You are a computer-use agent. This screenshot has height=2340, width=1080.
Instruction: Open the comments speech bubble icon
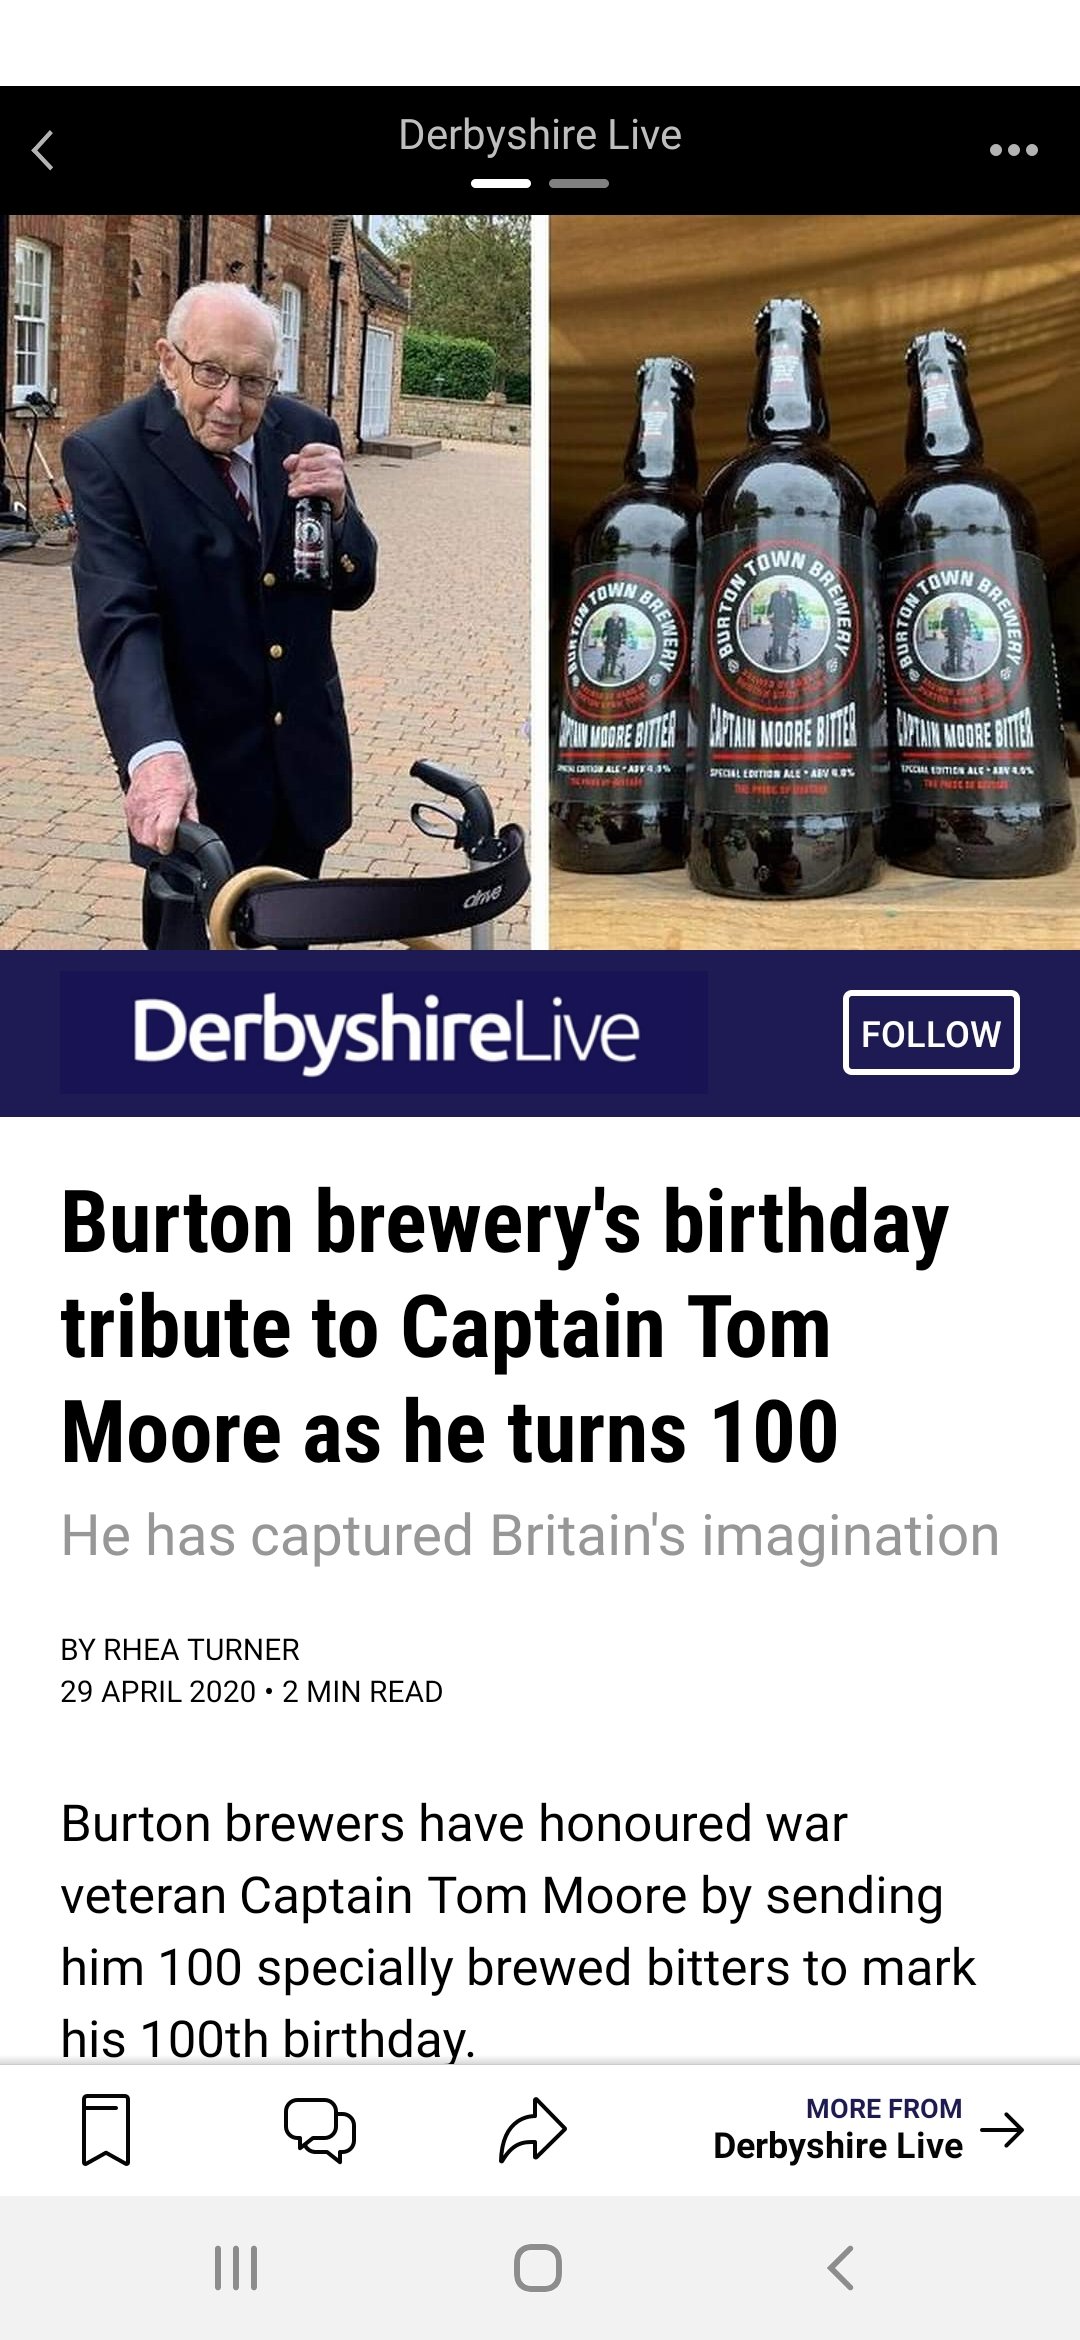(320, 2130)
